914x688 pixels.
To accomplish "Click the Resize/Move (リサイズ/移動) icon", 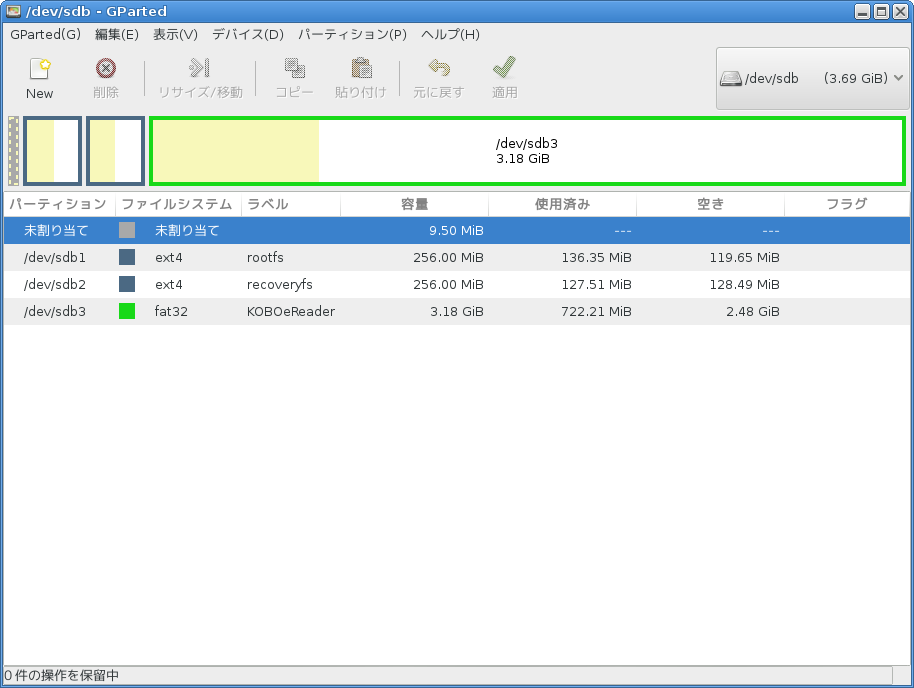I will click(200, 70).
